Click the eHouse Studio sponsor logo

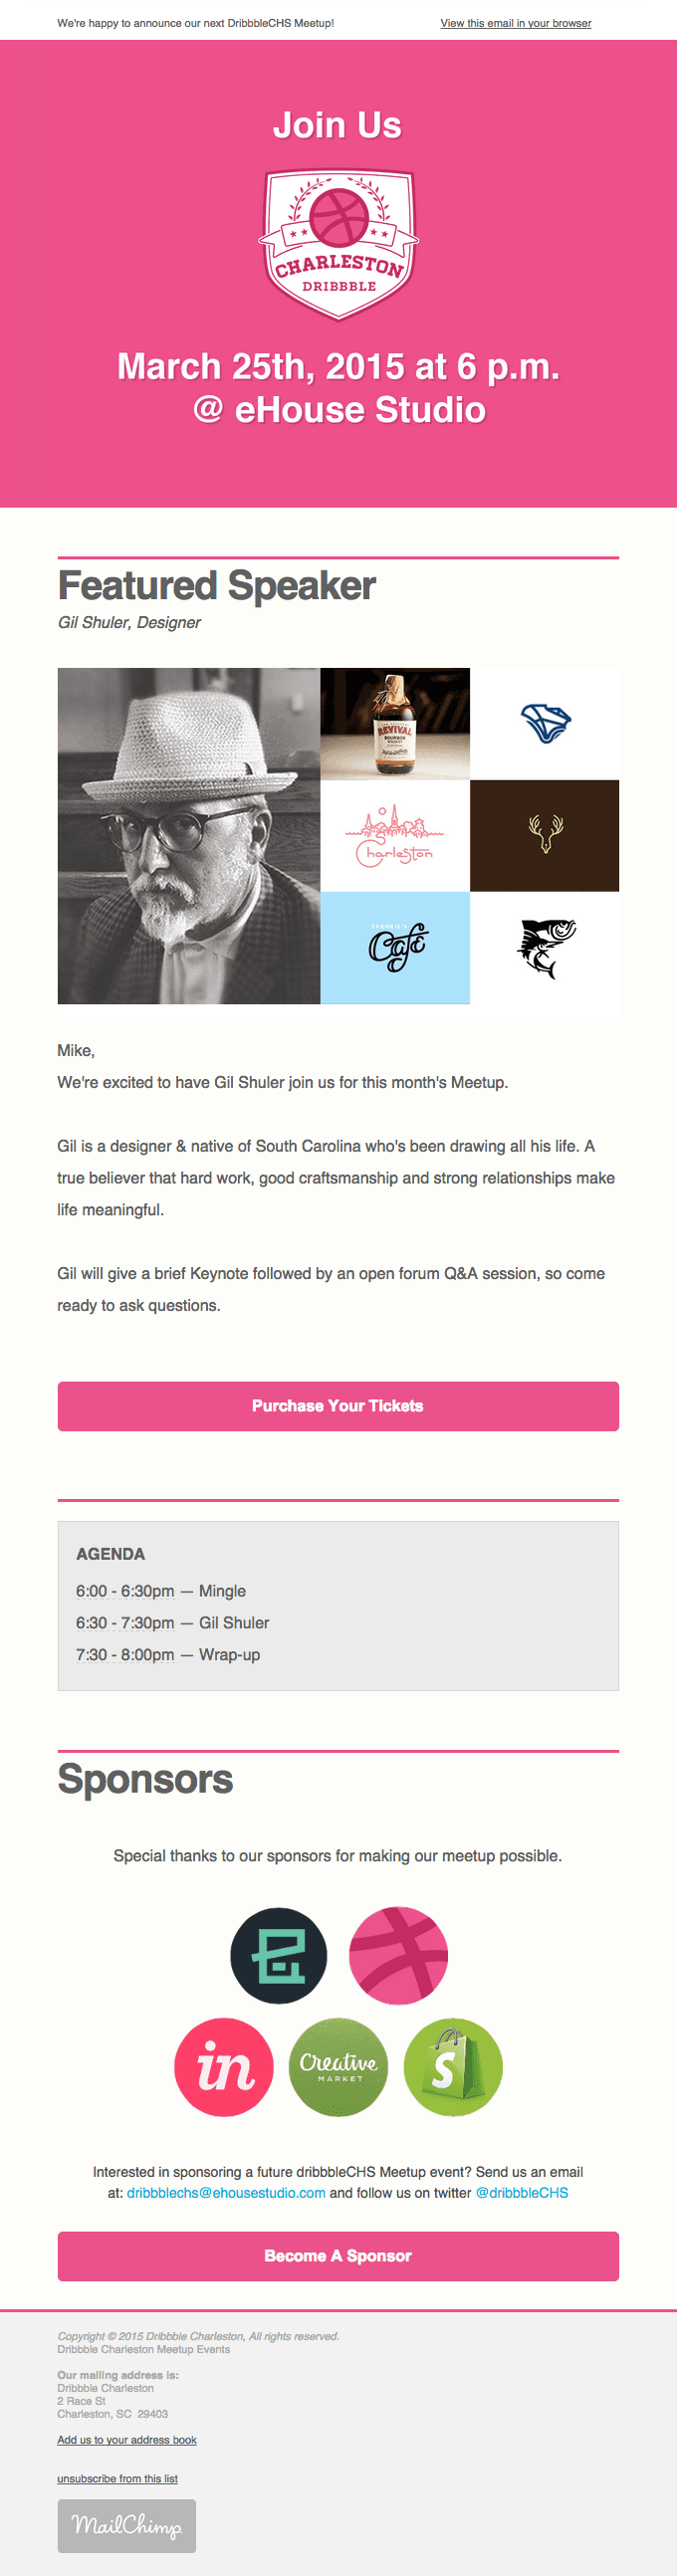(279, 1955)
